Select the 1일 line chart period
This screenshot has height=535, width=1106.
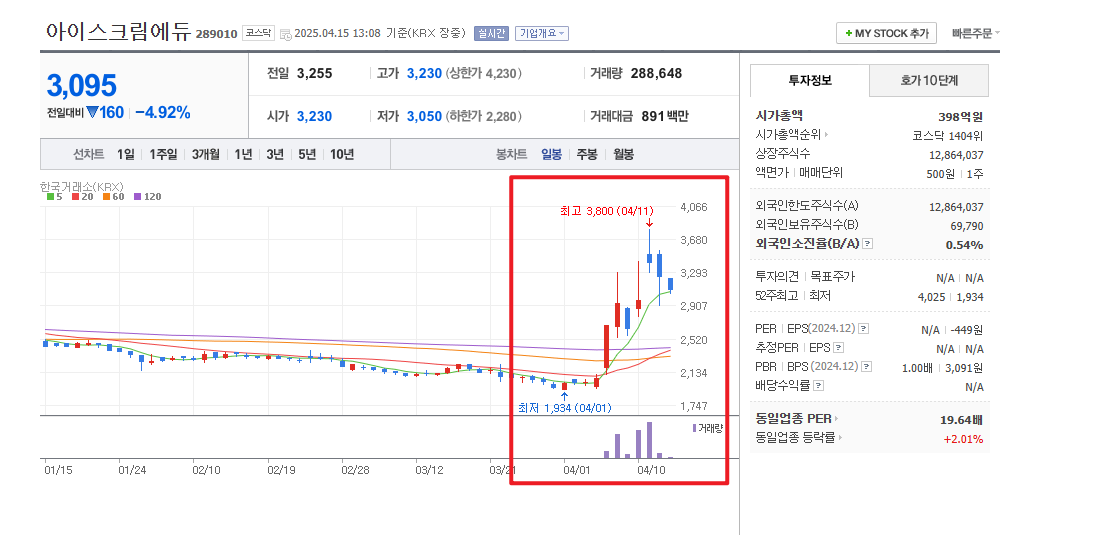coord(126,154)
